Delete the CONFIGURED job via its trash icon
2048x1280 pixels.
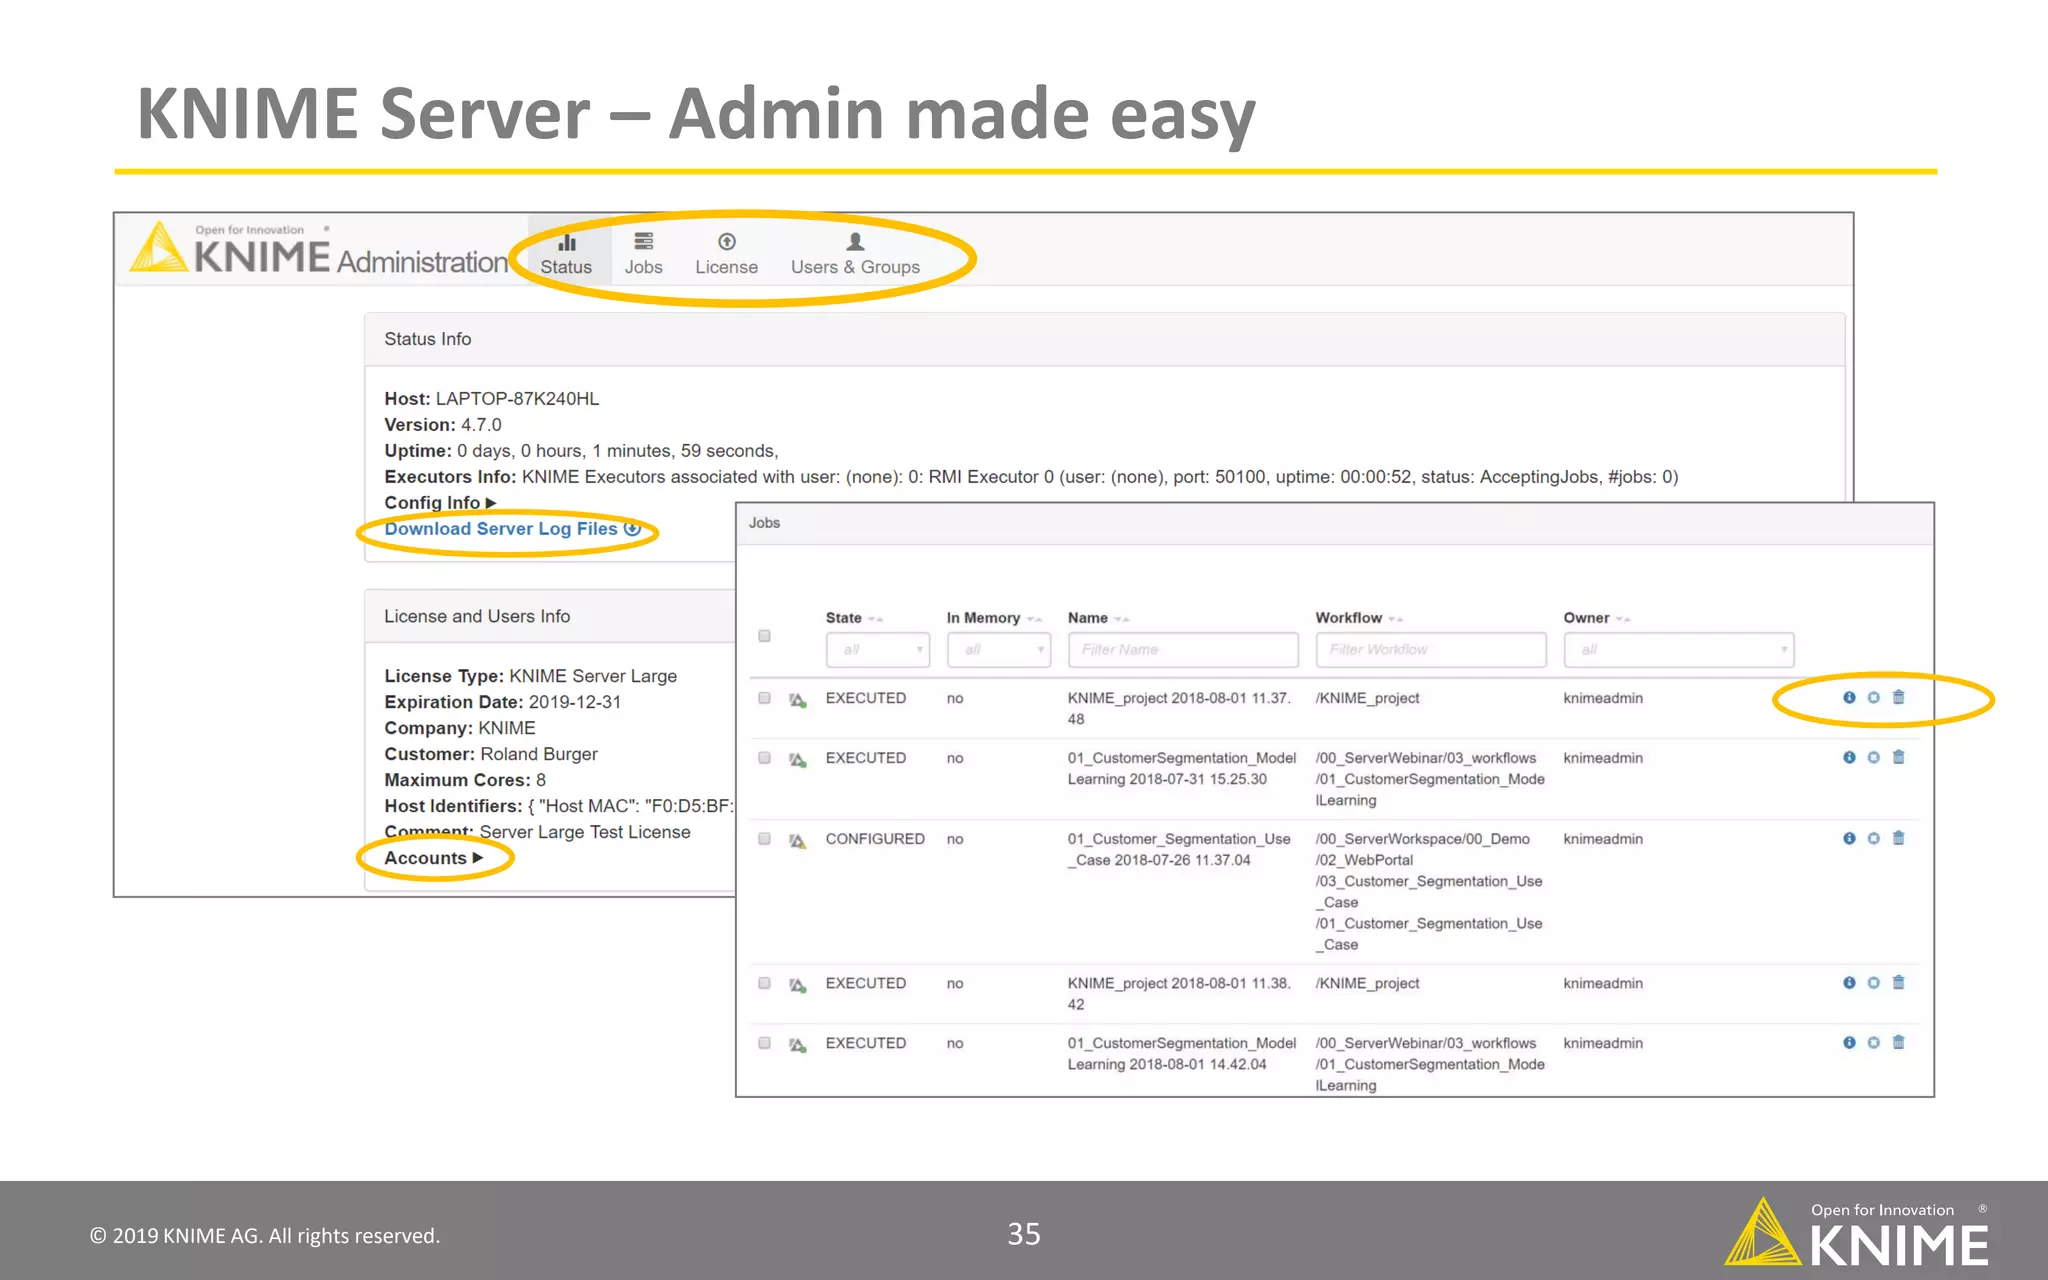1898,838
